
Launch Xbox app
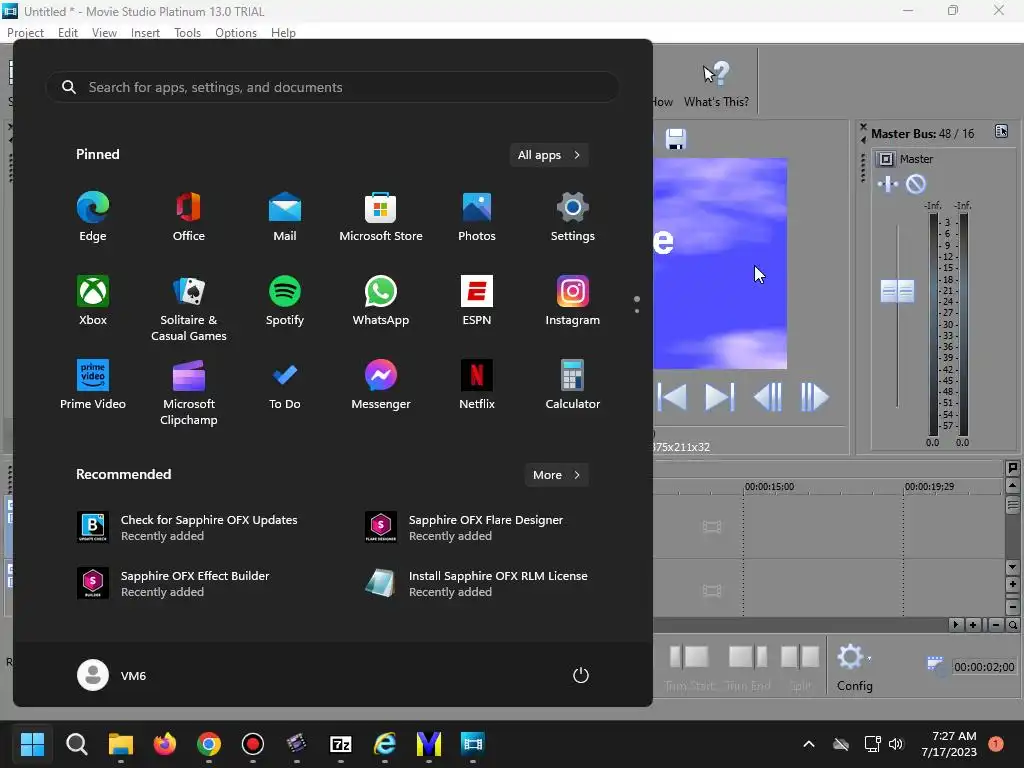pyautogui.click(x=93, y=300)
